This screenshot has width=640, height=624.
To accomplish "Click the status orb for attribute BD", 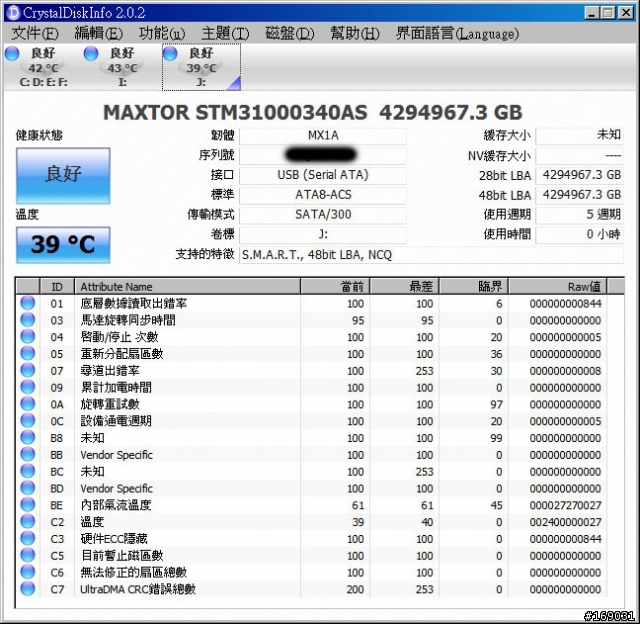I will click(28, 488).
